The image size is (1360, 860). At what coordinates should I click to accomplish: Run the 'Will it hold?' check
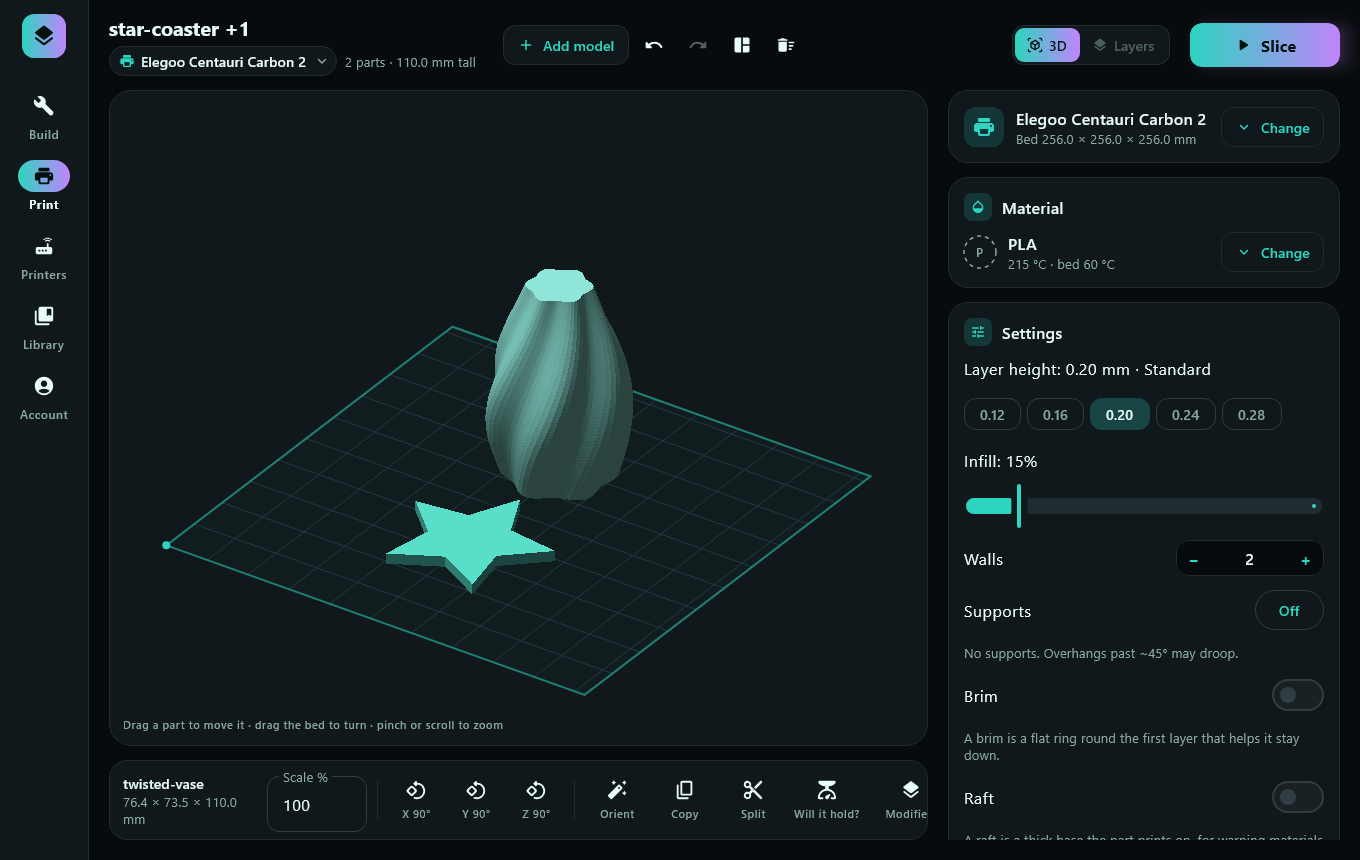[x=827, y=800]
